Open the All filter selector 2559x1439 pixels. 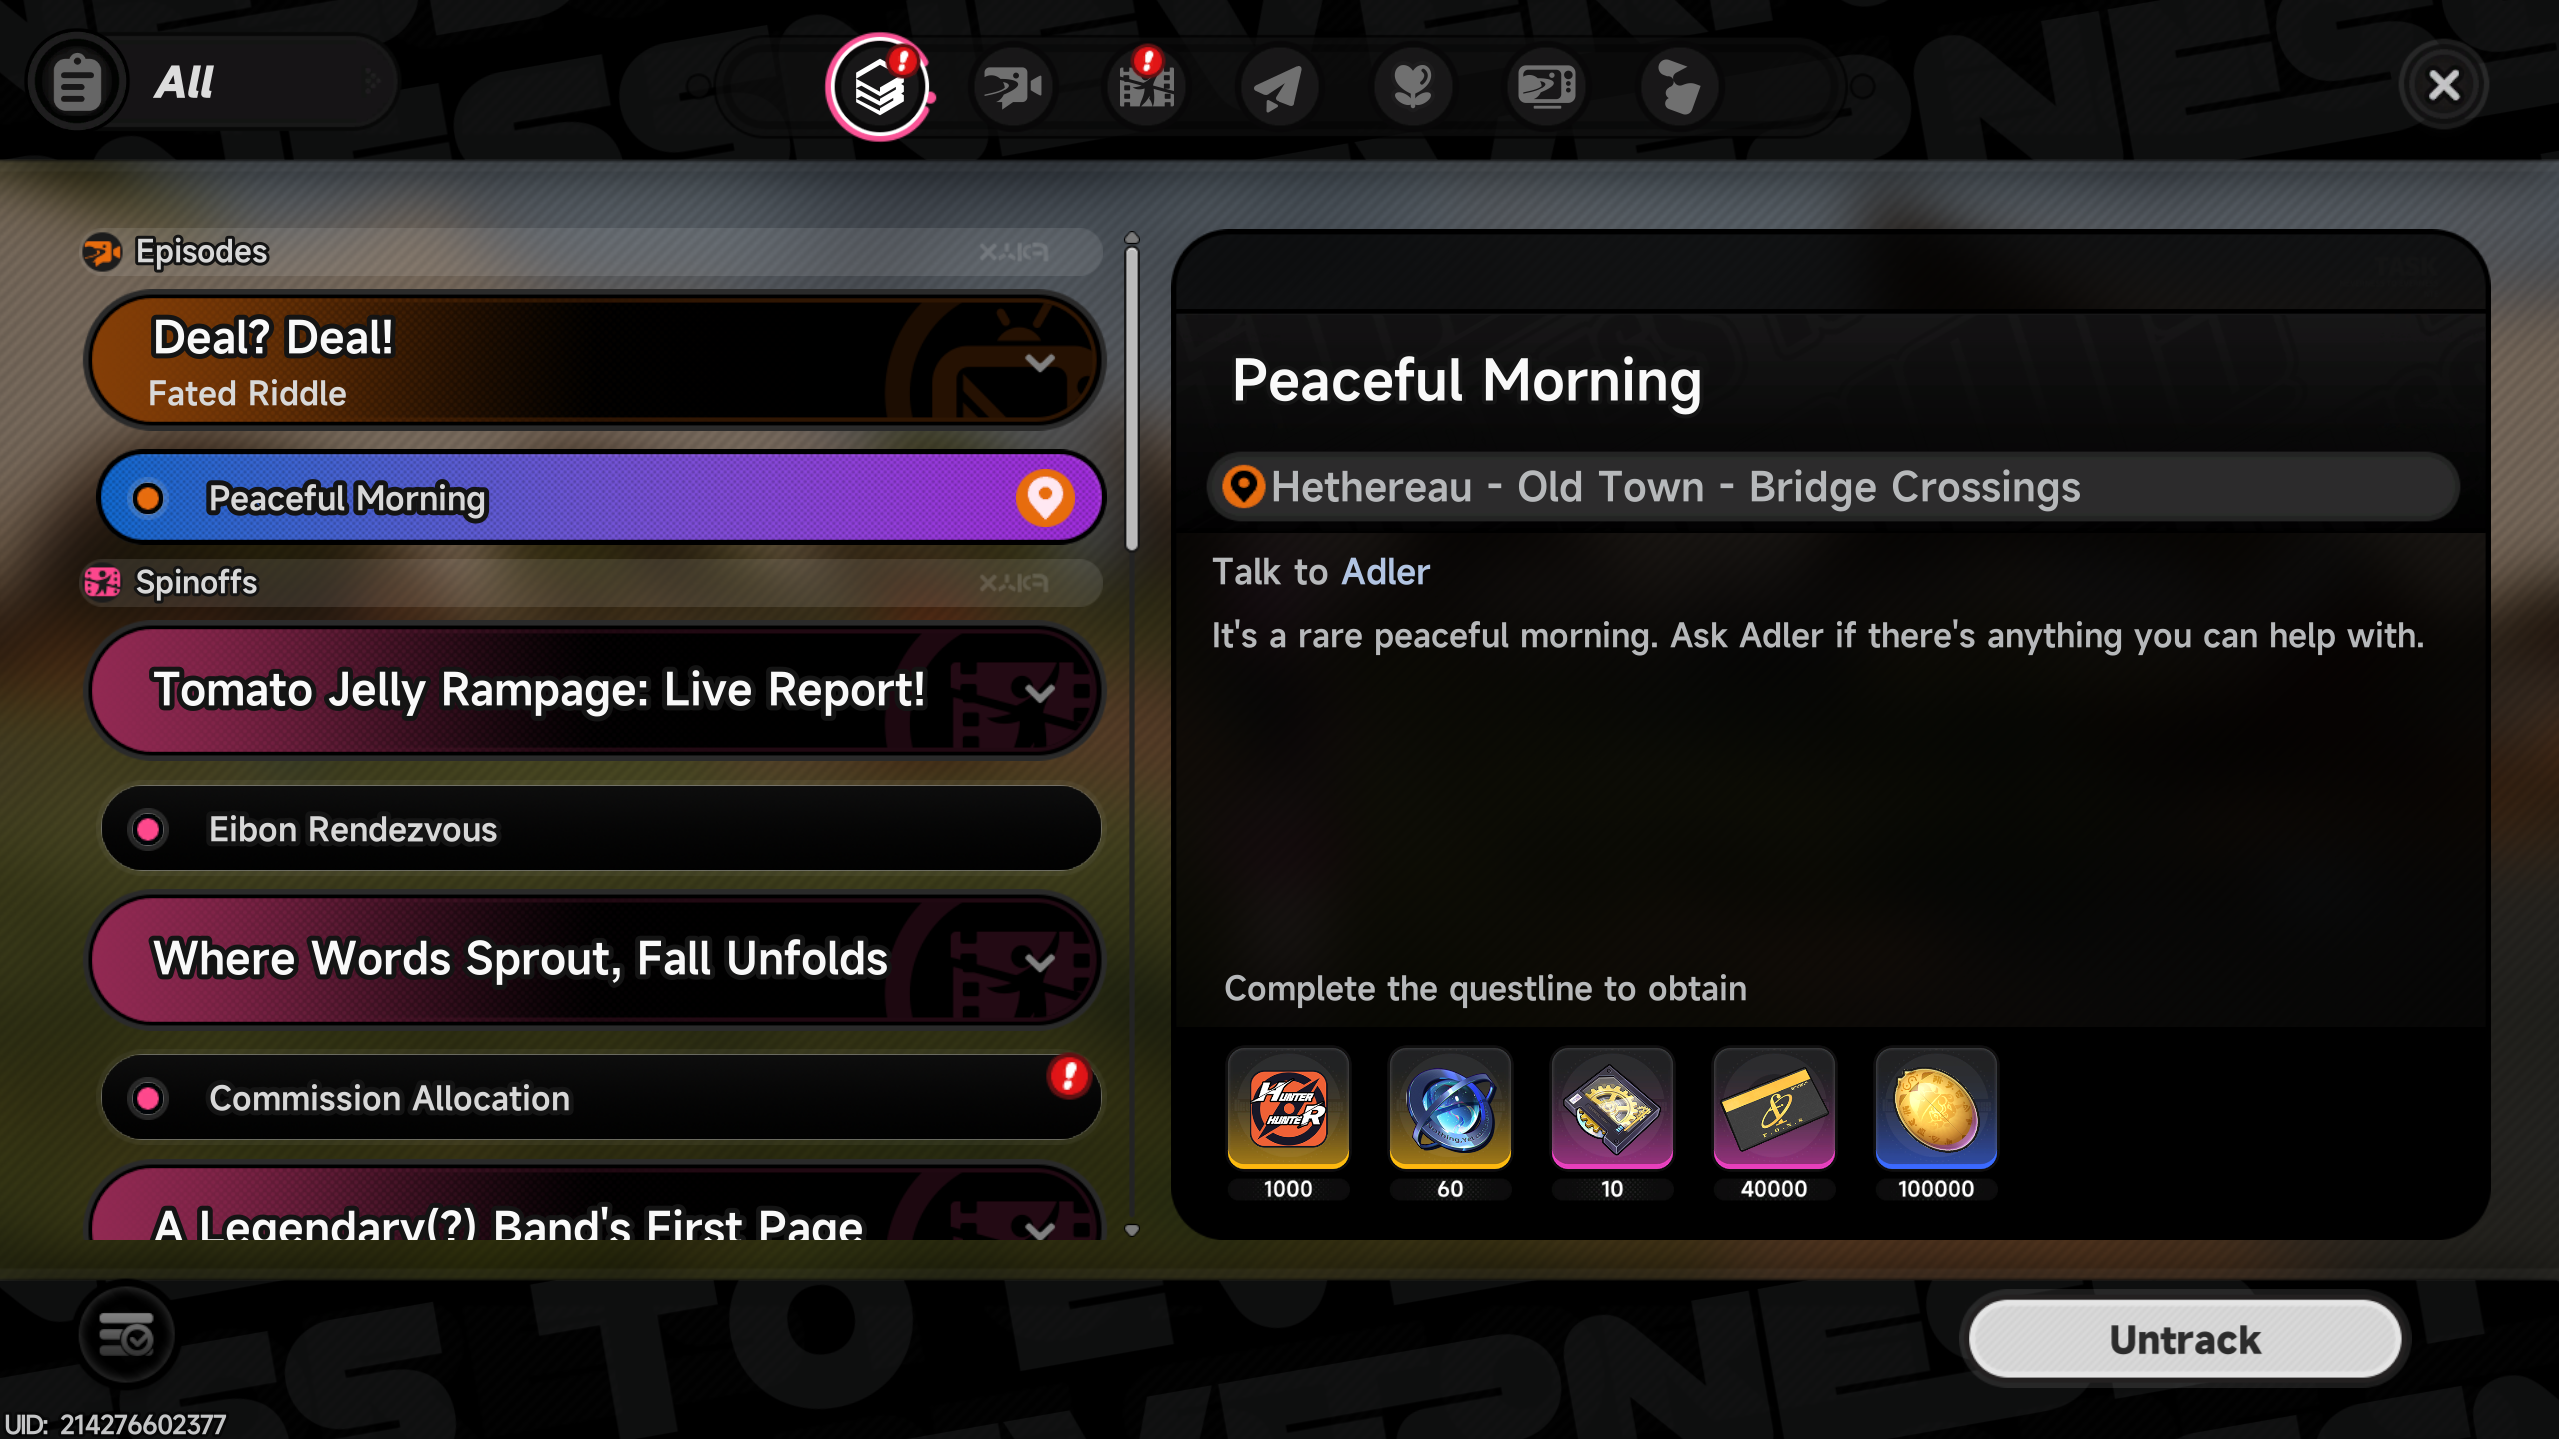(x=213, y=82)
